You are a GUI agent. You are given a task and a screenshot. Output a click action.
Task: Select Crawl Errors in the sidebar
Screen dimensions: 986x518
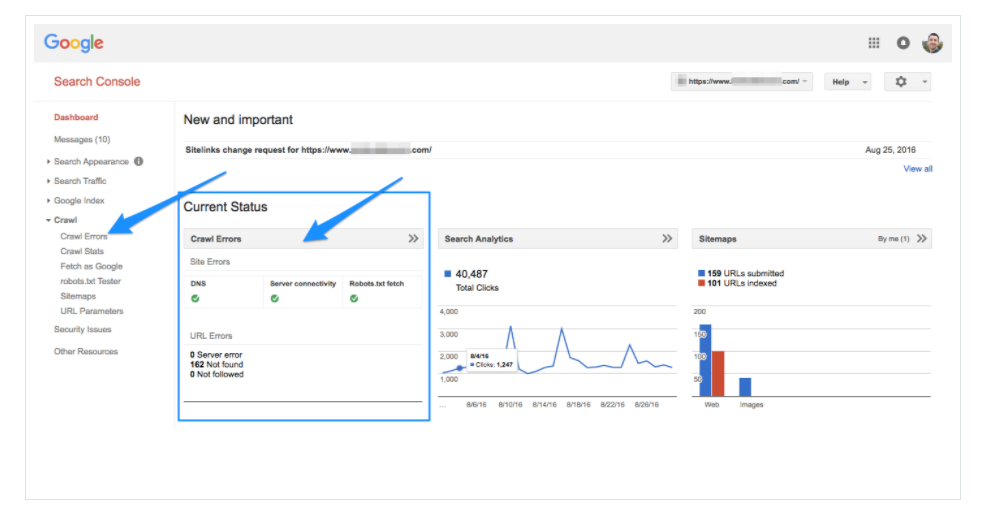click(84, 236)
